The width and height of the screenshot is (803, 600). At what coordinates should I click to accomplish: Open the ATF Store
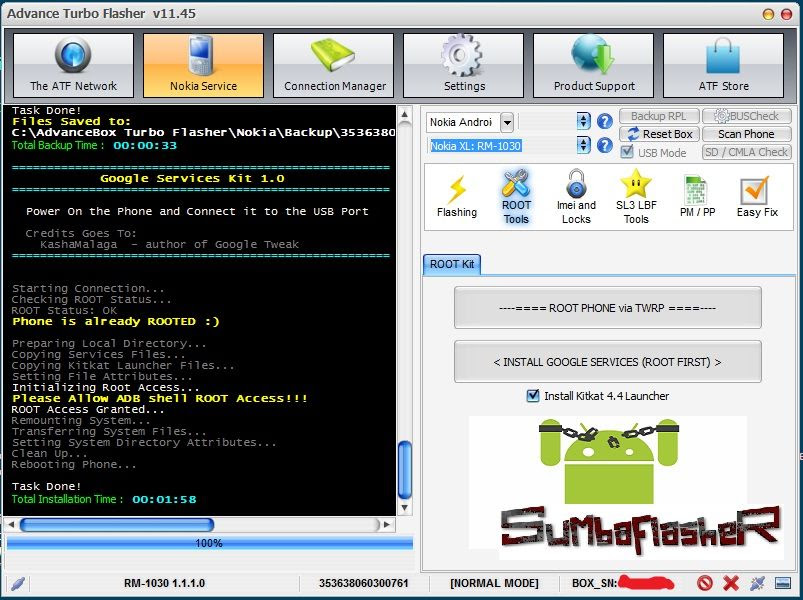tap(724, 66)
